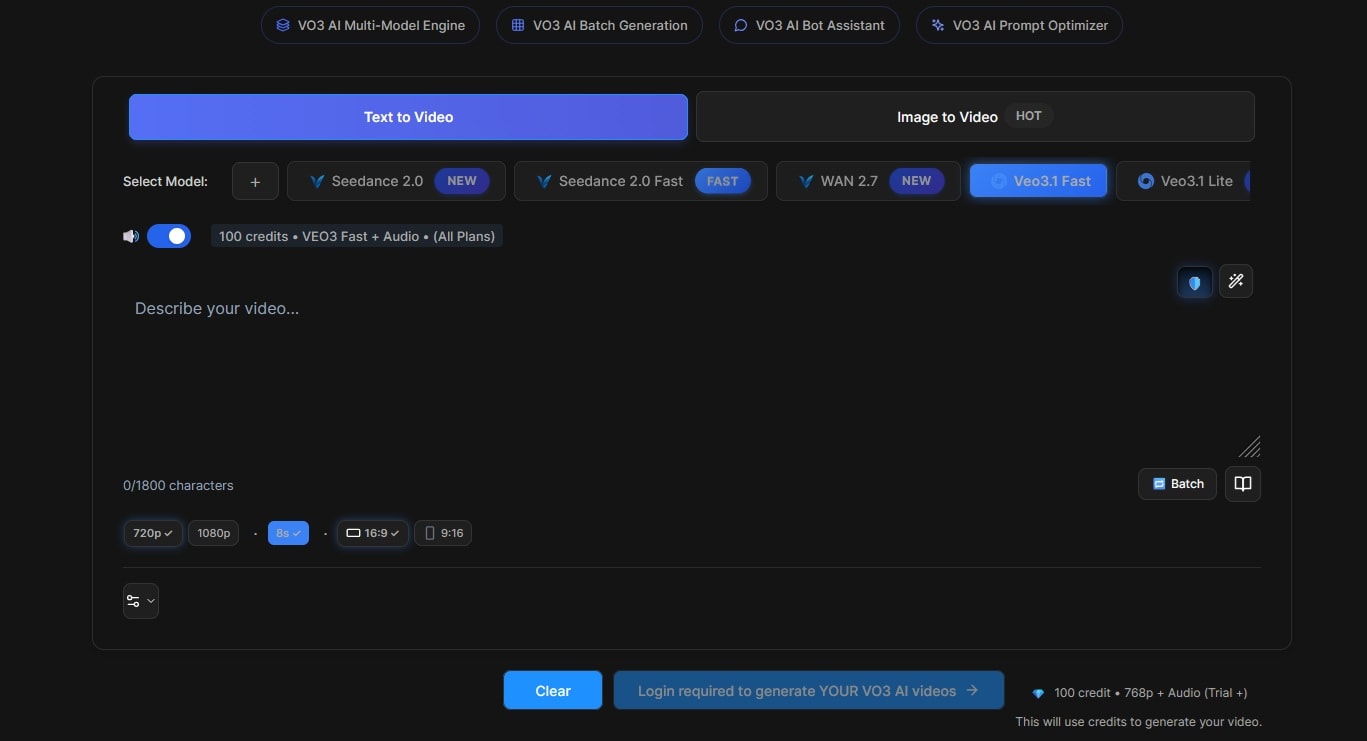Toggle the audio switch off
Screen dimensions: 1367x741
[169, 236]
